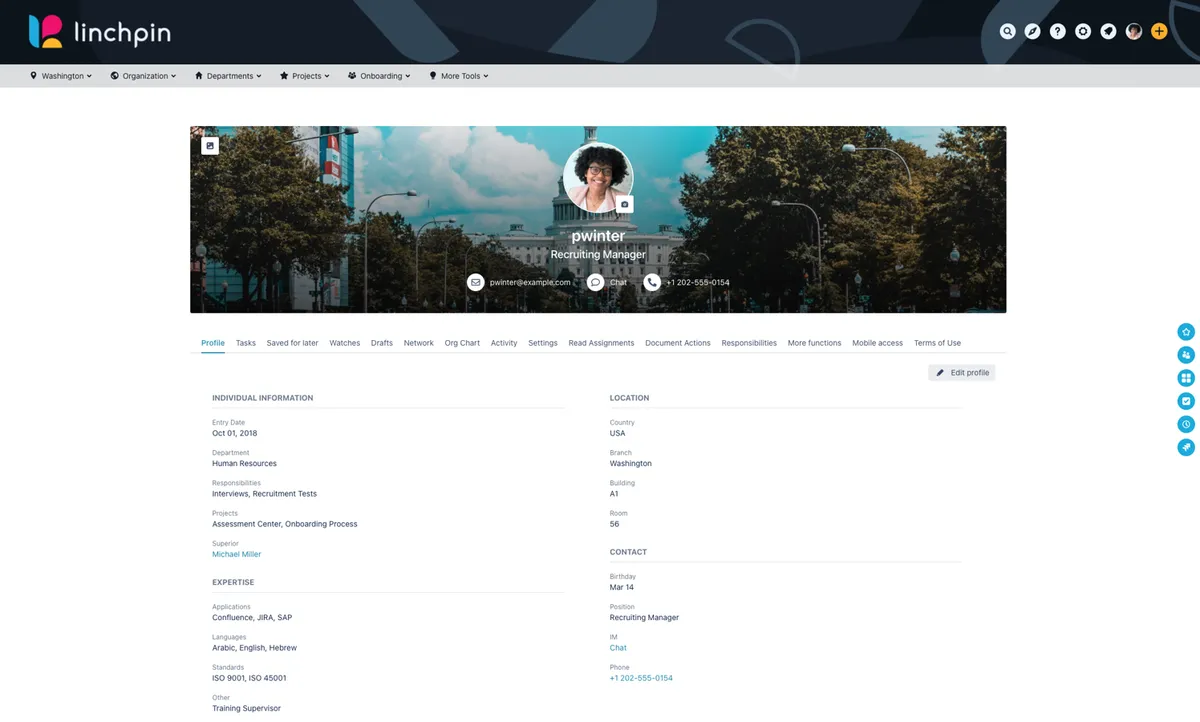The height and width of the screenshot is (722, 1200).
Task: Click the +1 202-555-0154 phone link under Contact
Action: click(x=641, y=678)
